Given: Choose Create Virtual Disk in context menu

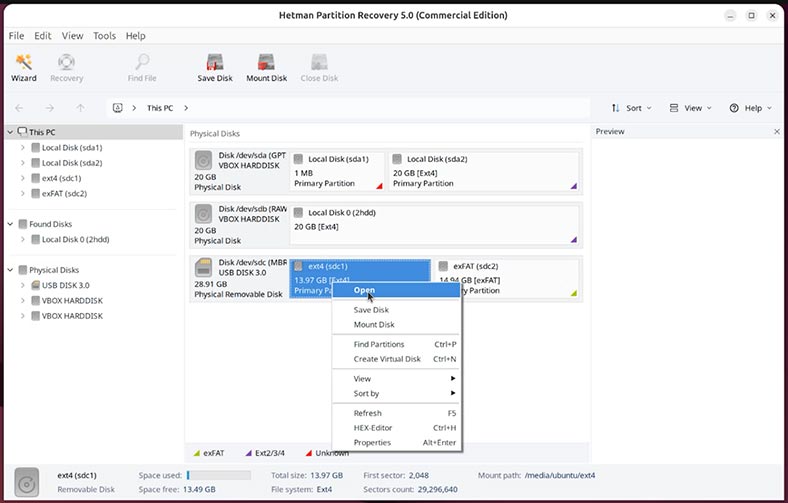Looking at the screenshot, I should click(396, 359).
